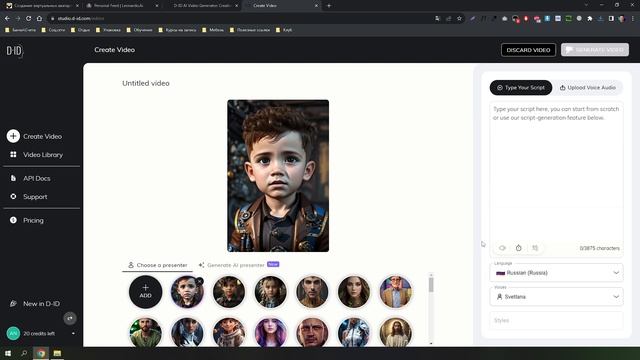Click the Create Video sidebar label
Screen dimensions: 640x360
[42, 136]
